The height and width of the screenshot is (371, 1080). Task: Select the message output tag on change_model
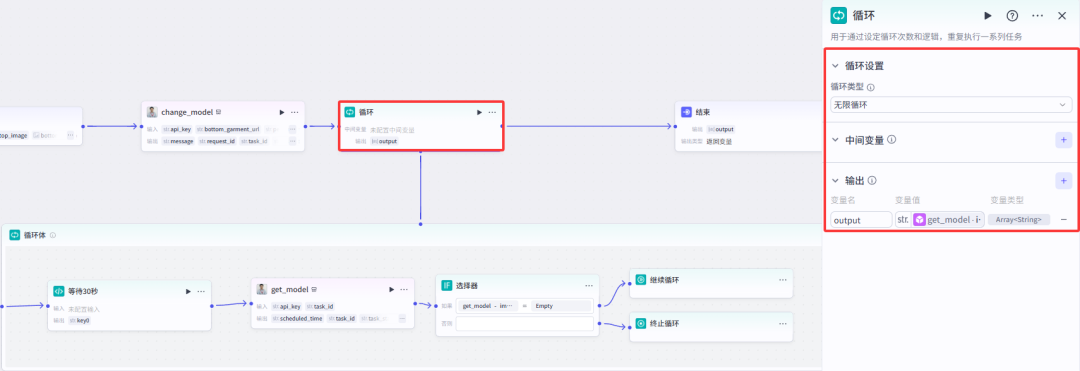pos(178,141)
